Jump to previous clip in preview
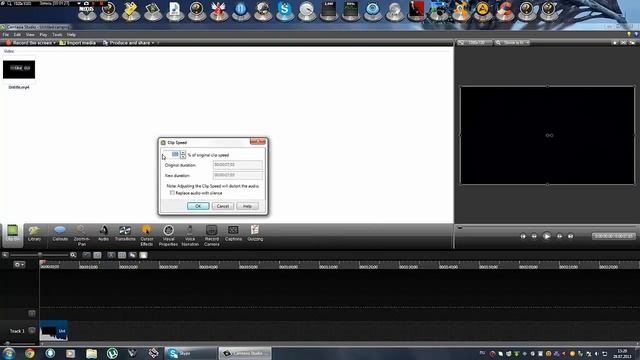The height and width of the screenshot is (360, 640). 523,236
